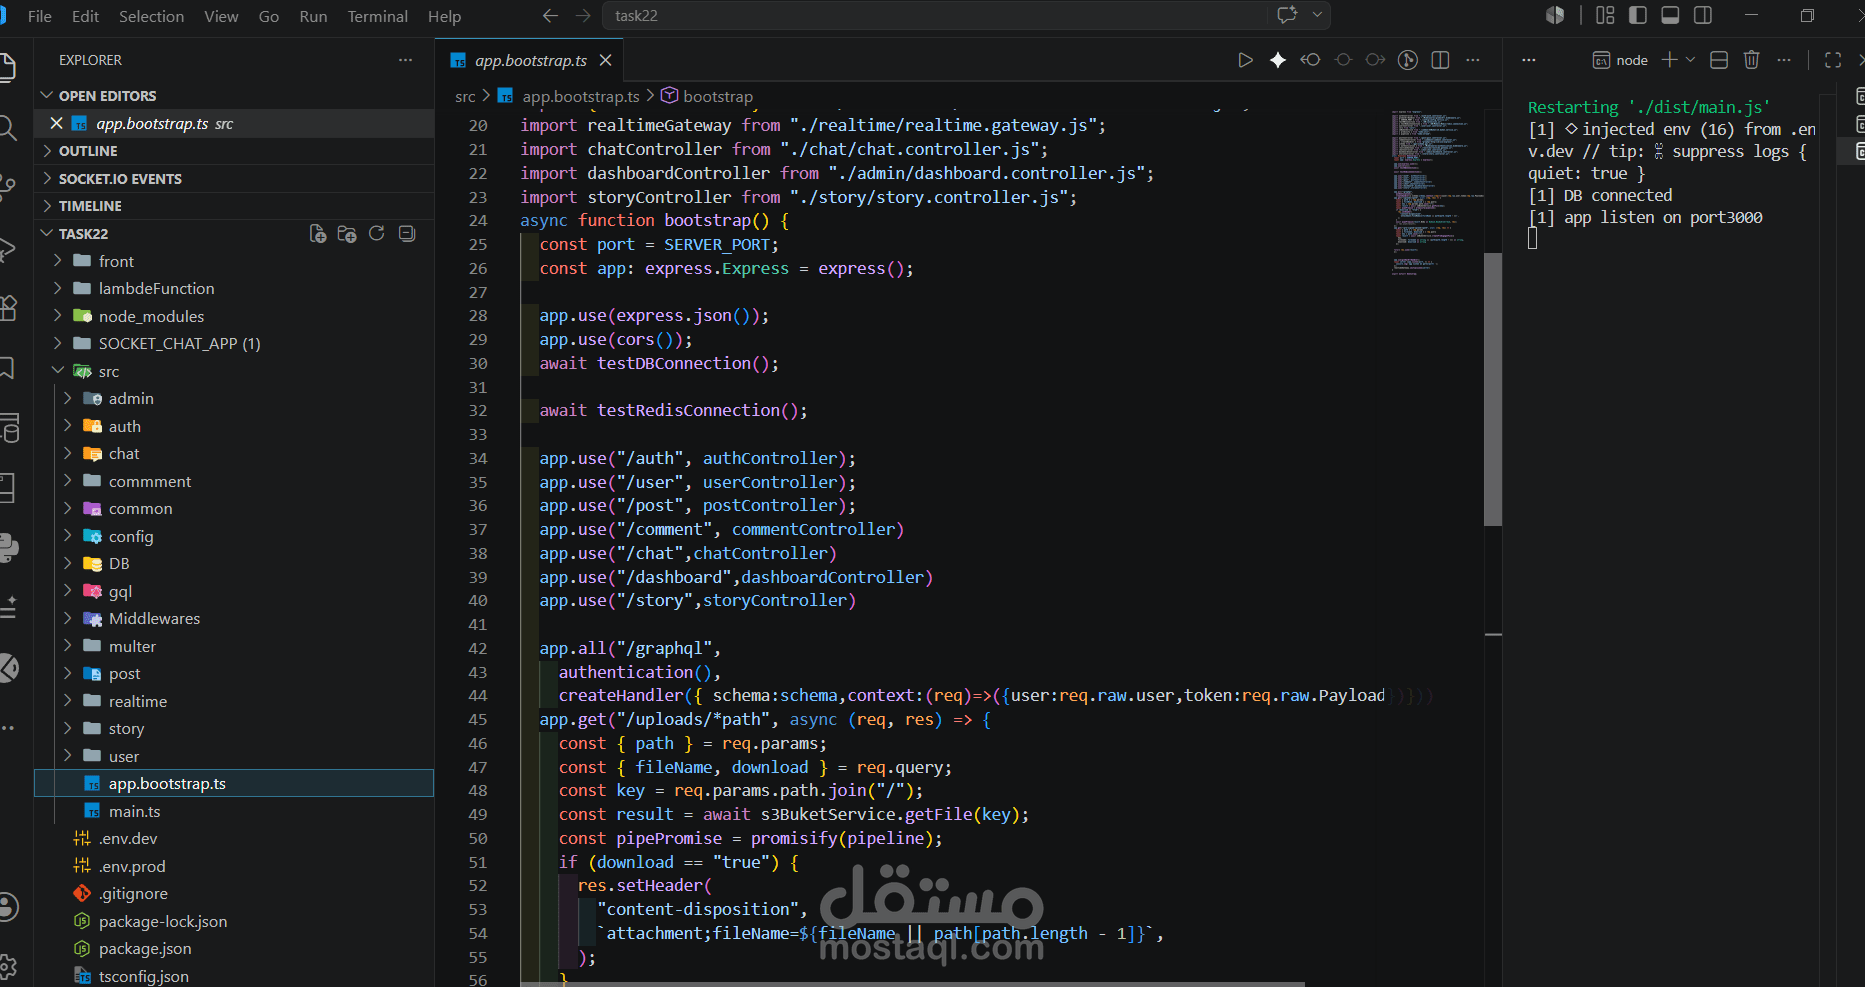Close the app.bootstrap.ts editor tab
This screenshot has height=987, width=1865.
click(605, 60)
